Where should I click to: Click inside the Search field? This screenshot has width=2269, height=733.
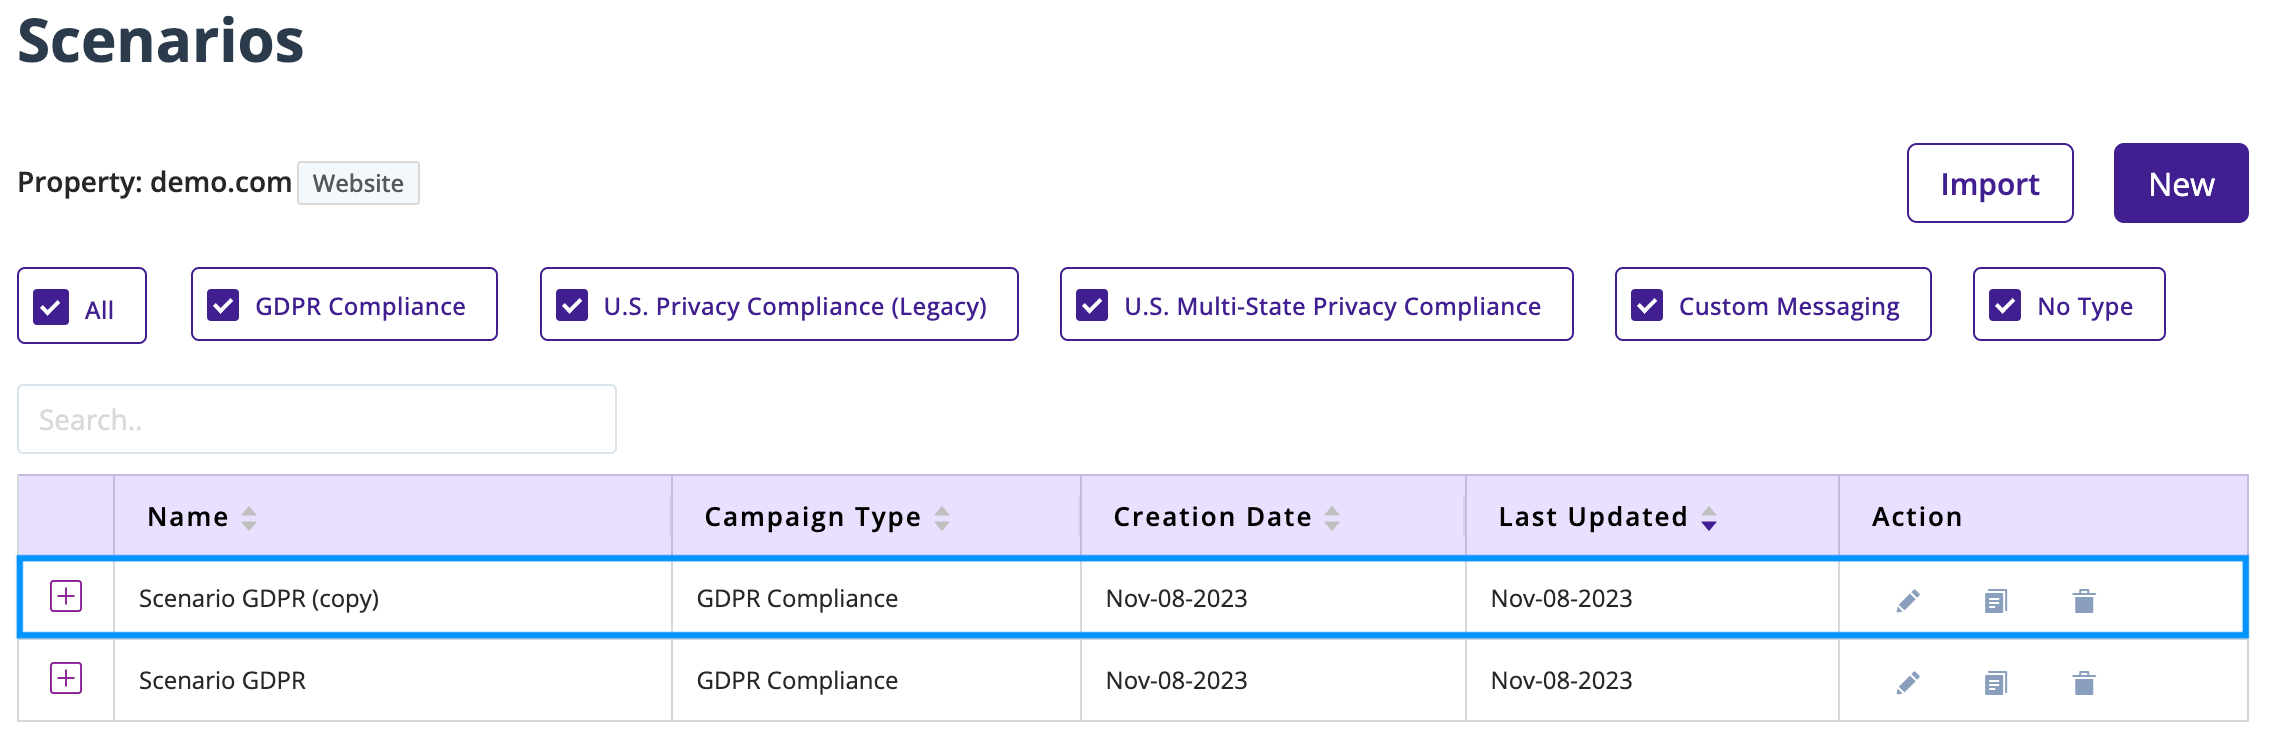click(316, 418)
